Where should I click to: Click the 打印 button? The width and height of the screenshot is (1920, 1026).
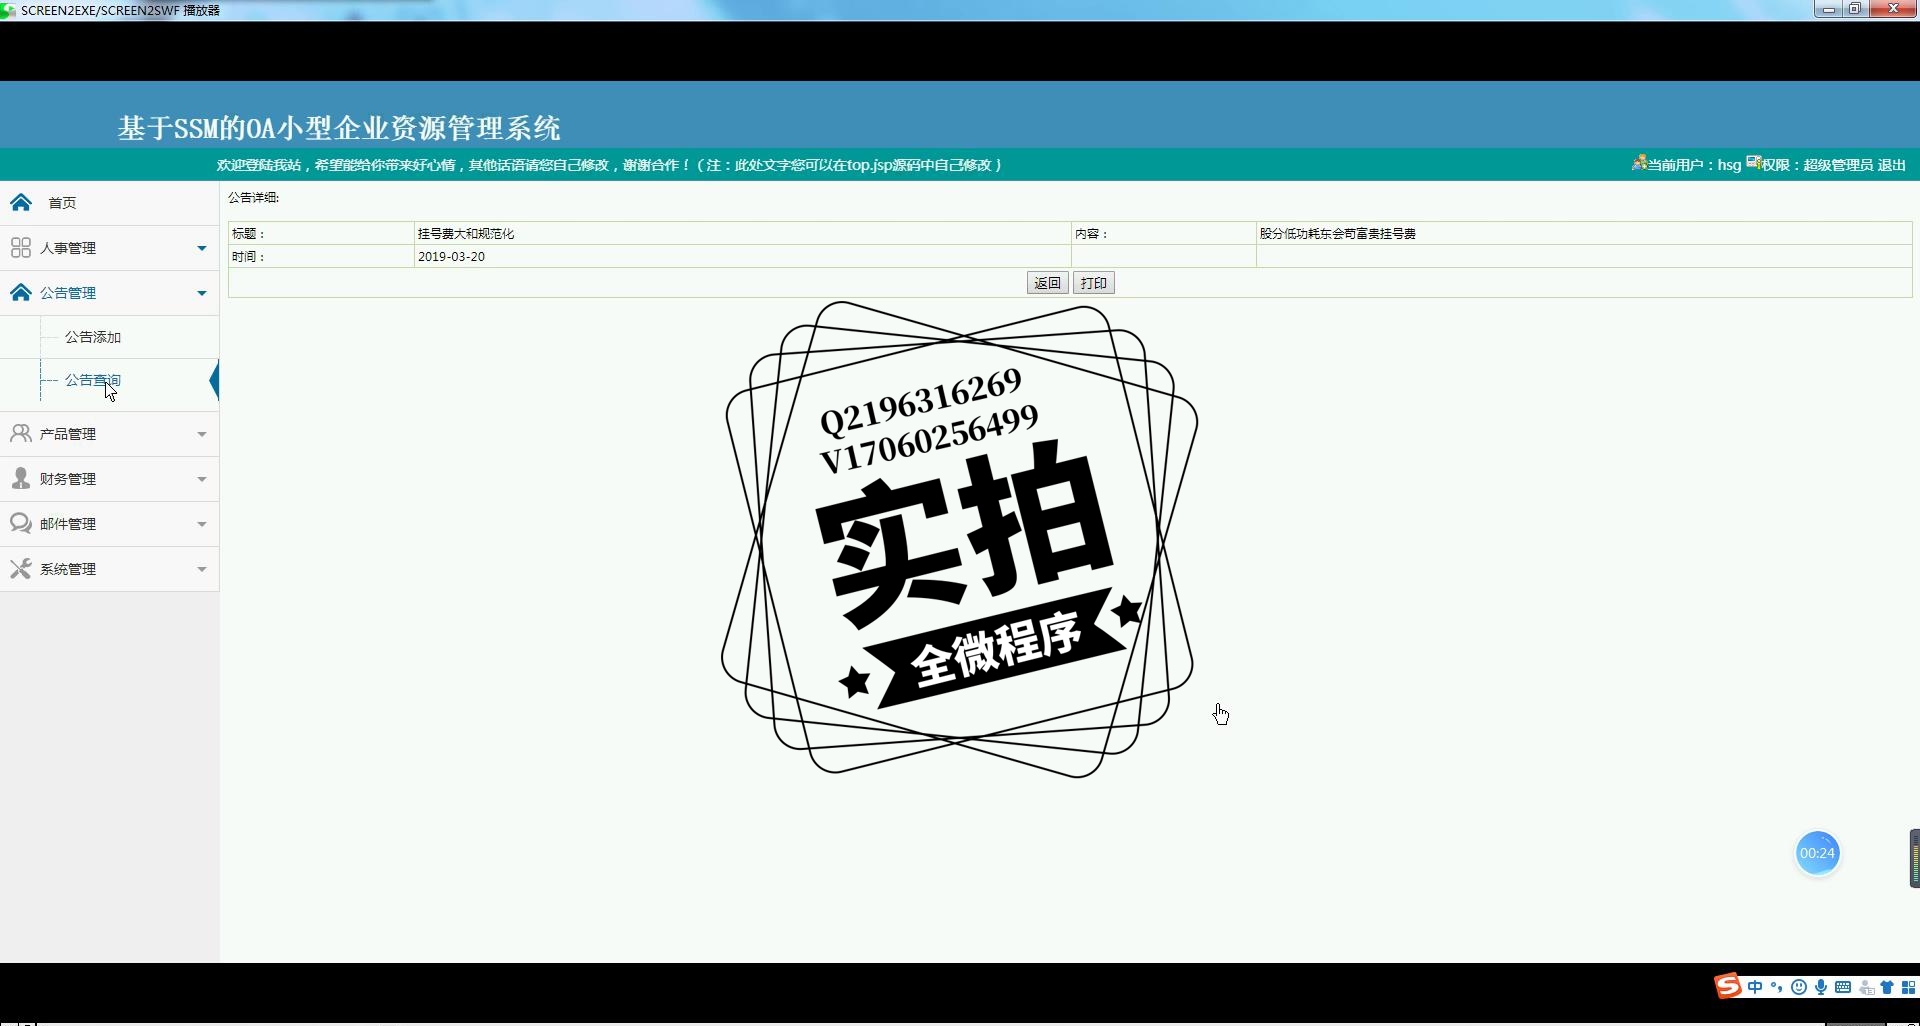point(1094,283)
